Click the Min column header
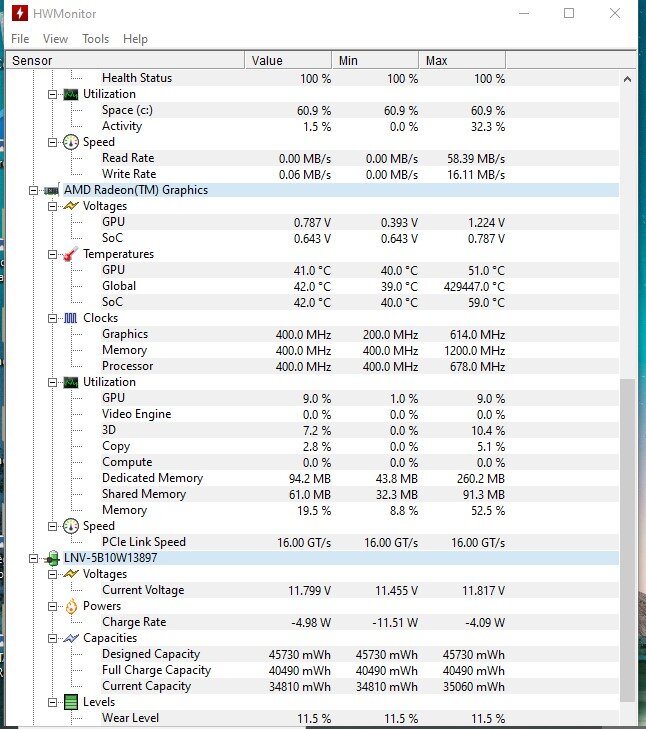646x729 pixels. coord(375,60)
